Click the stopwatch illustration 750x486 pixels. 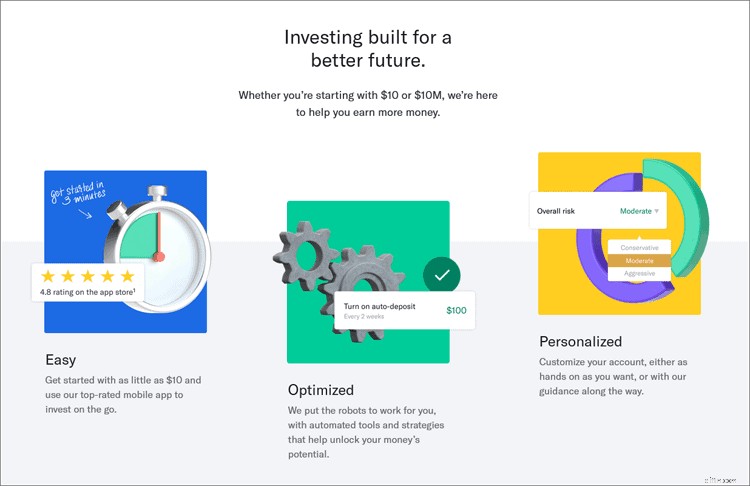[x=158, y=249]
